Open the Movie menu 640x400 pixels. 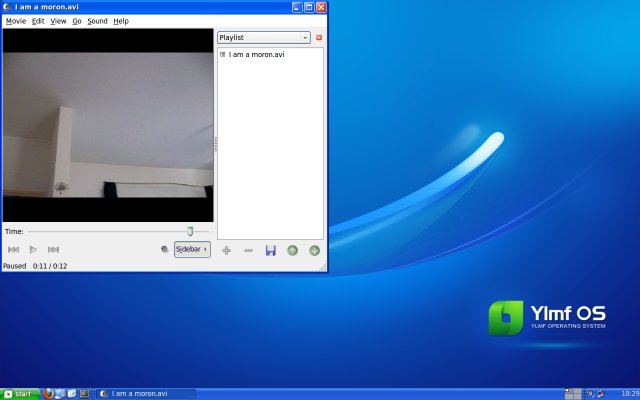16,20
